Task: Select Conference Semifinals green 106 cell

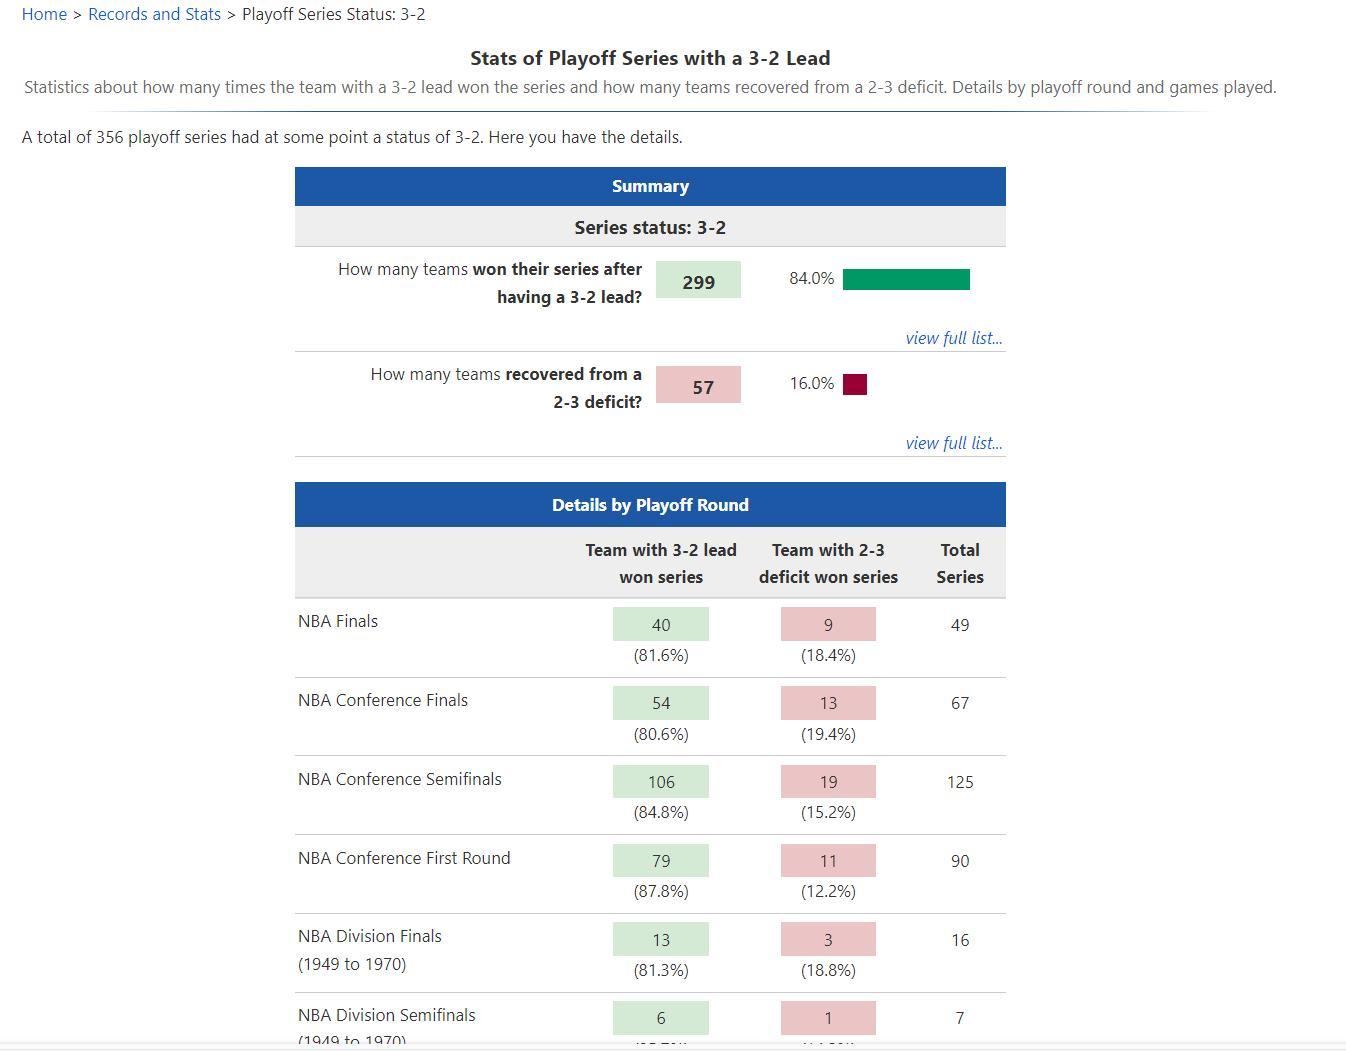Action: 661,782
